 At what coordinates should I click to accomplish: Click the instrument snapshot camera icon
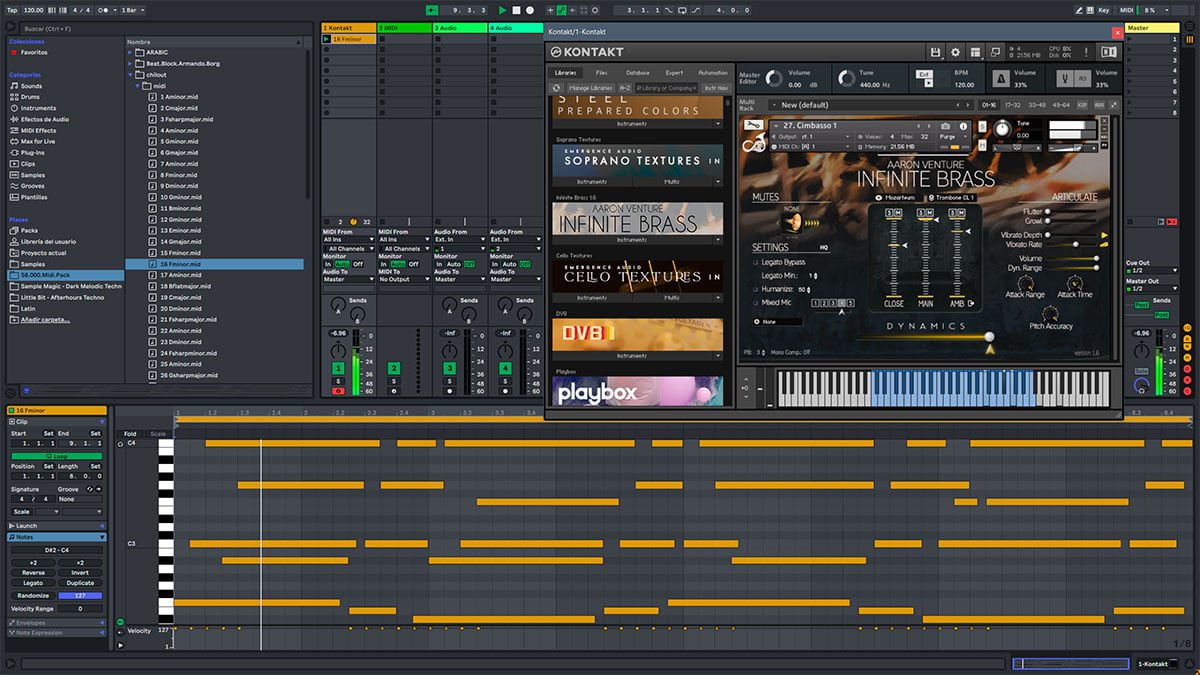946,126
